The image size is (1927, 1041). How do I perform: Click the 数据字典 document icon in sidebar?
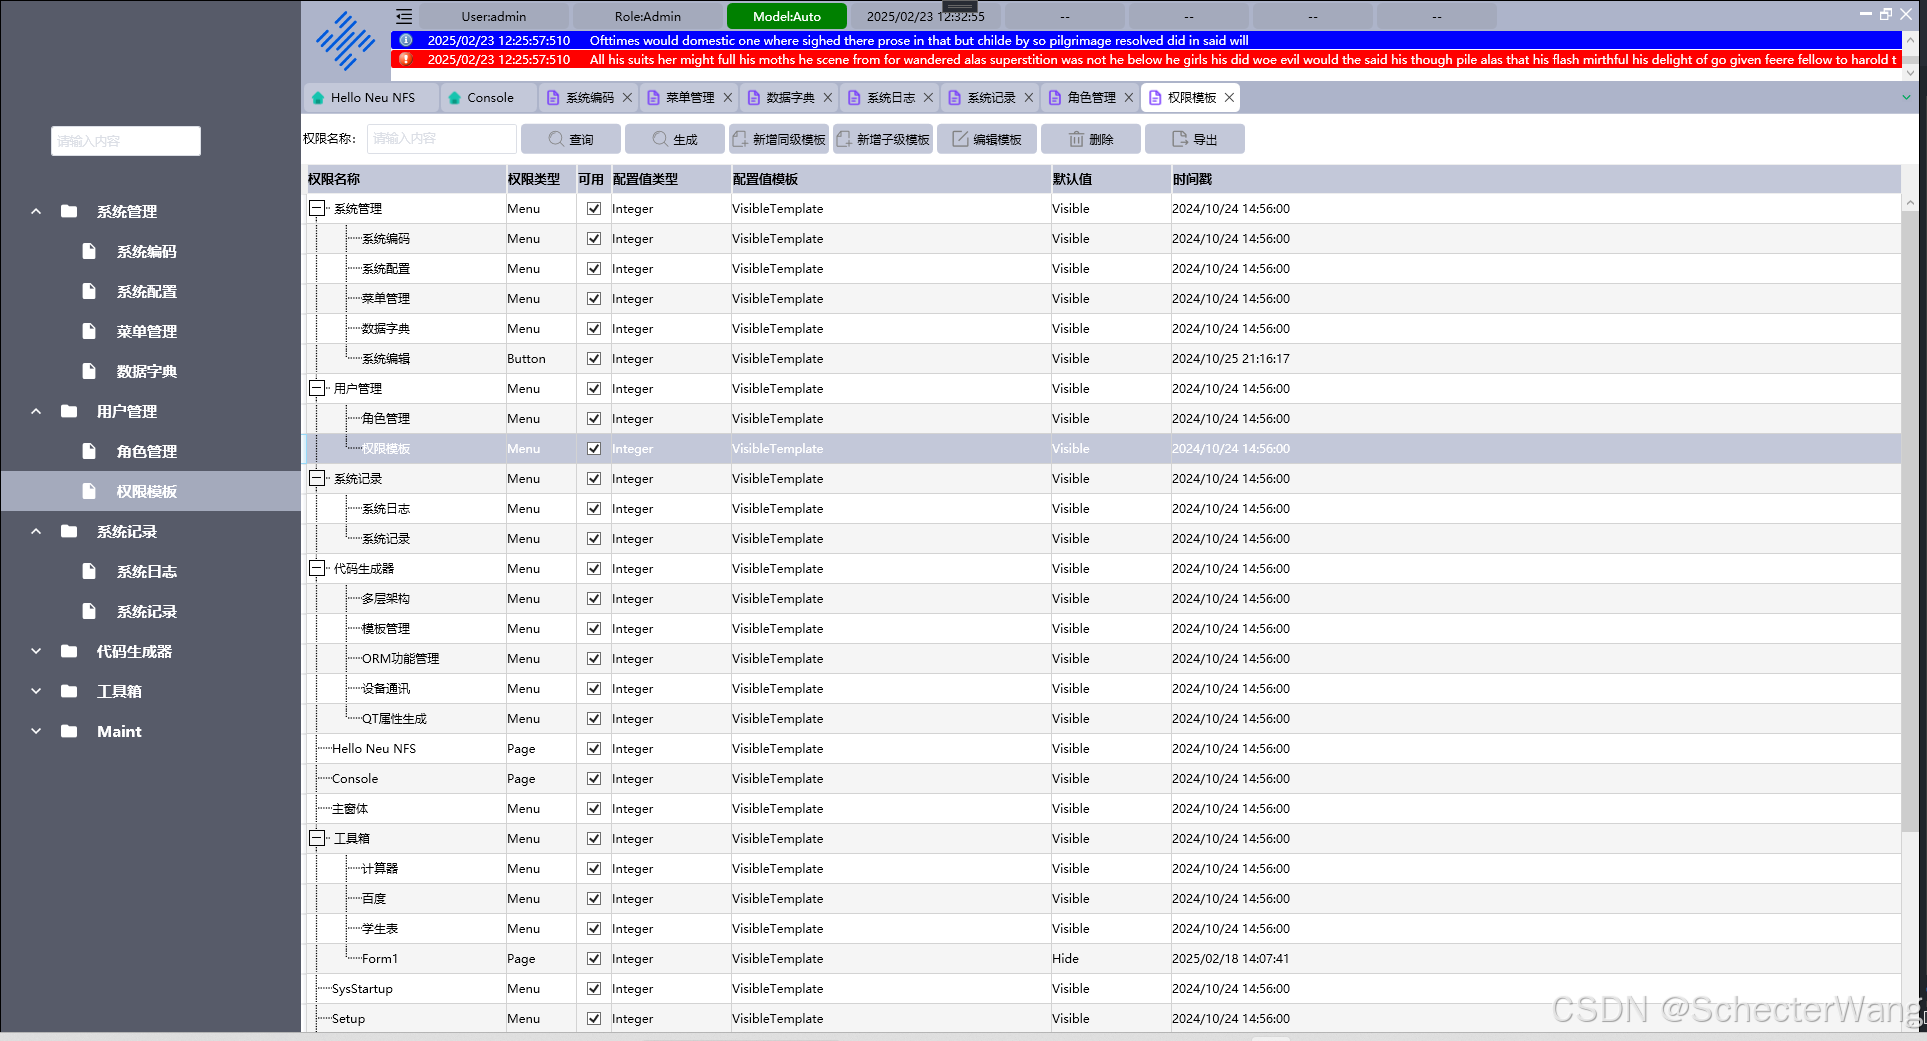(x=89, y=371)
